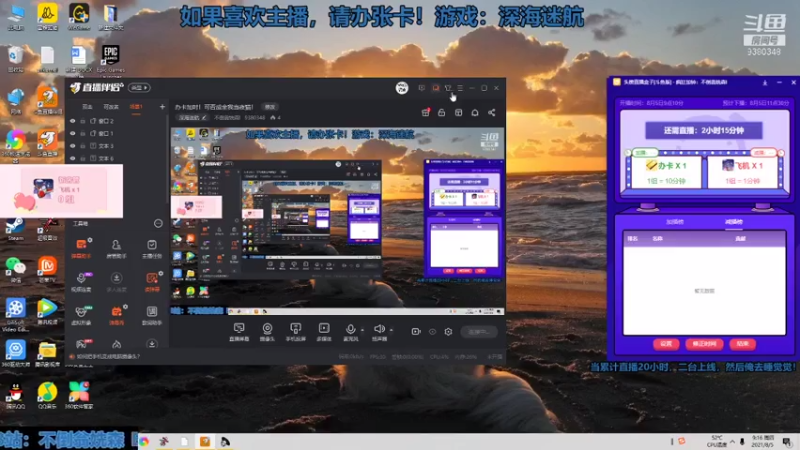Viewport: 800px width, 450px height.
Task: Toggle preview visibility eye in bottom toolbar
Action: [432, 332]
